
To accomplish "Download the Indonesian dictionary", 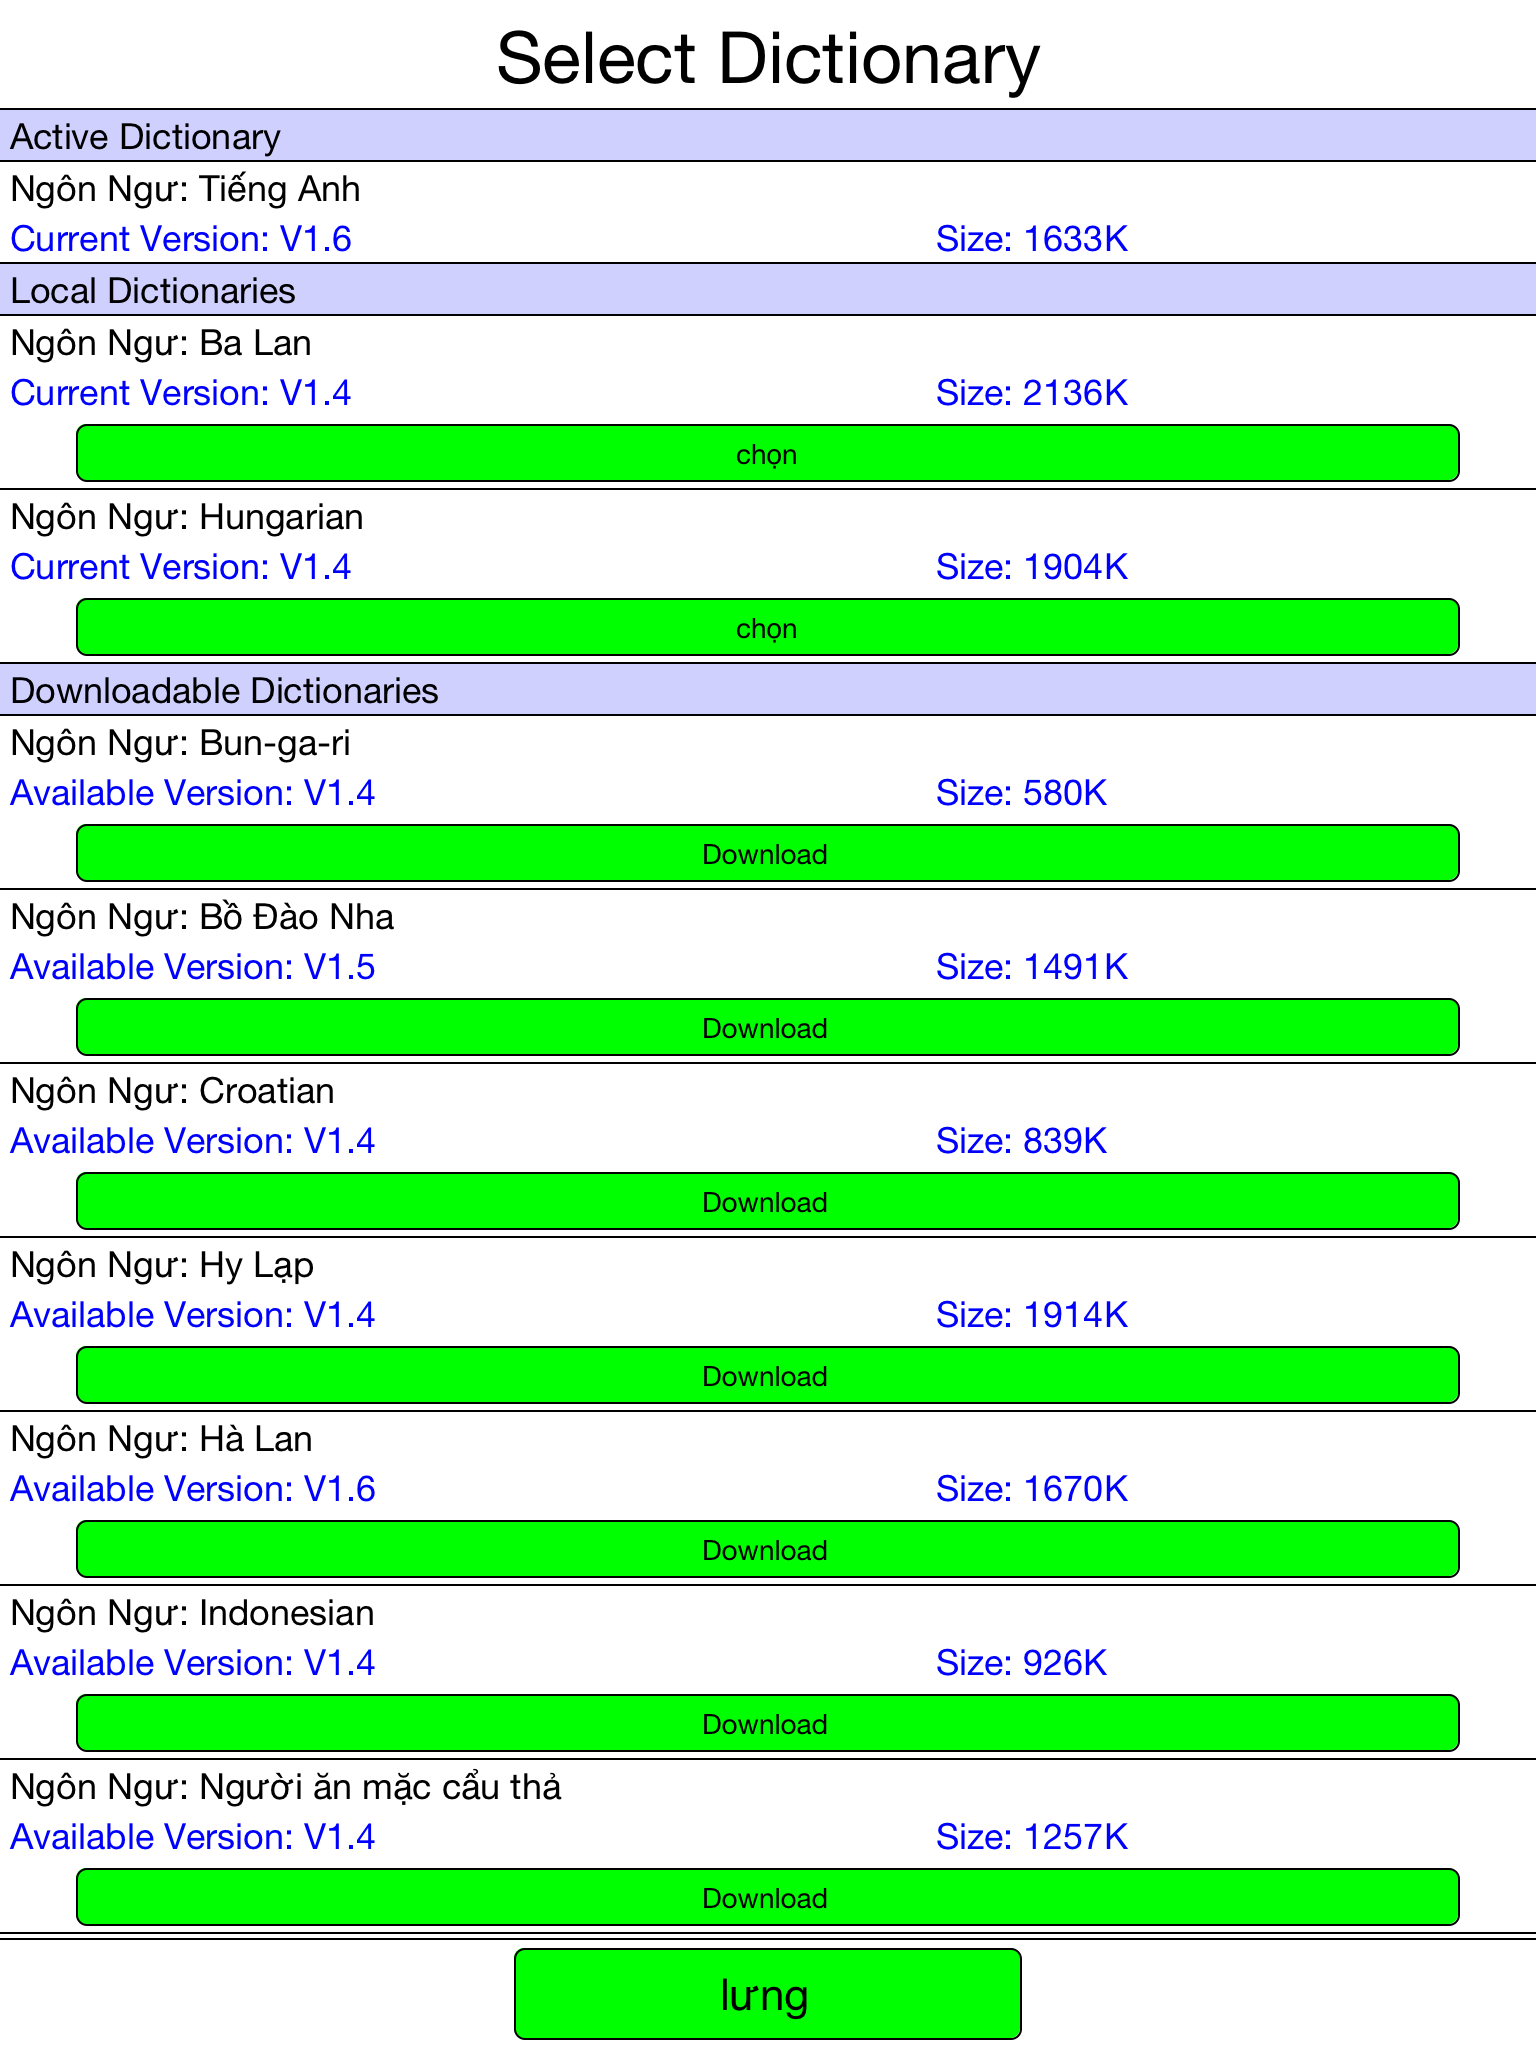I will point(767,1723).
